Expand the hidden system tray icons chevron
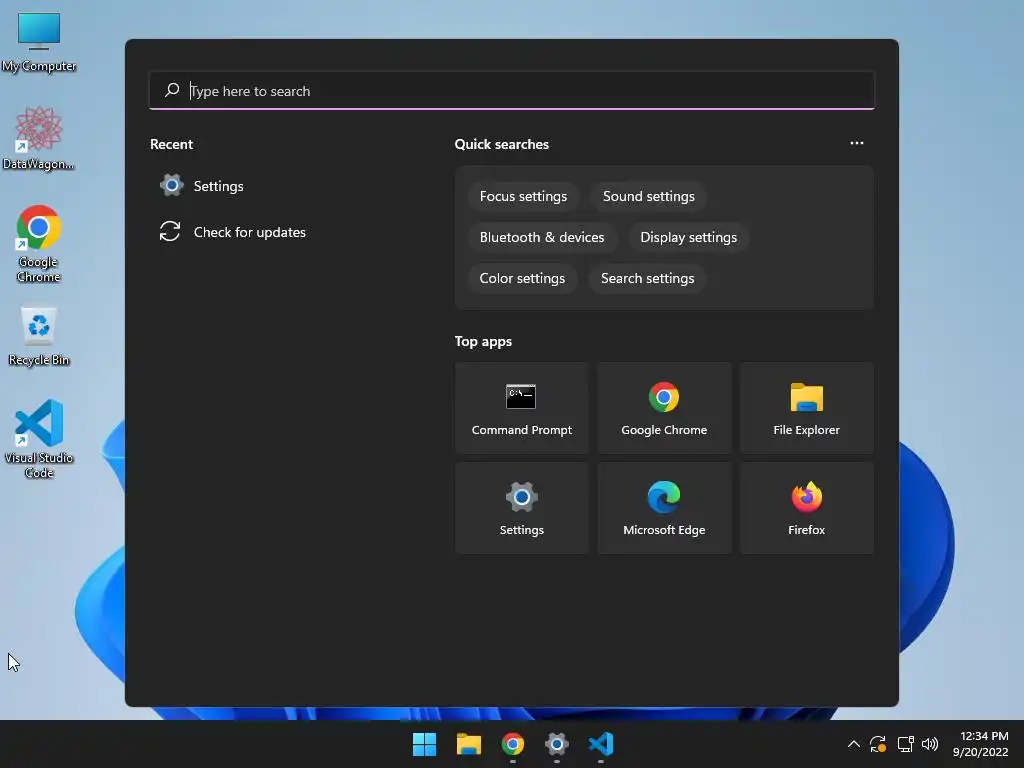Screen dimensions: 1024x768 (854, 744)
